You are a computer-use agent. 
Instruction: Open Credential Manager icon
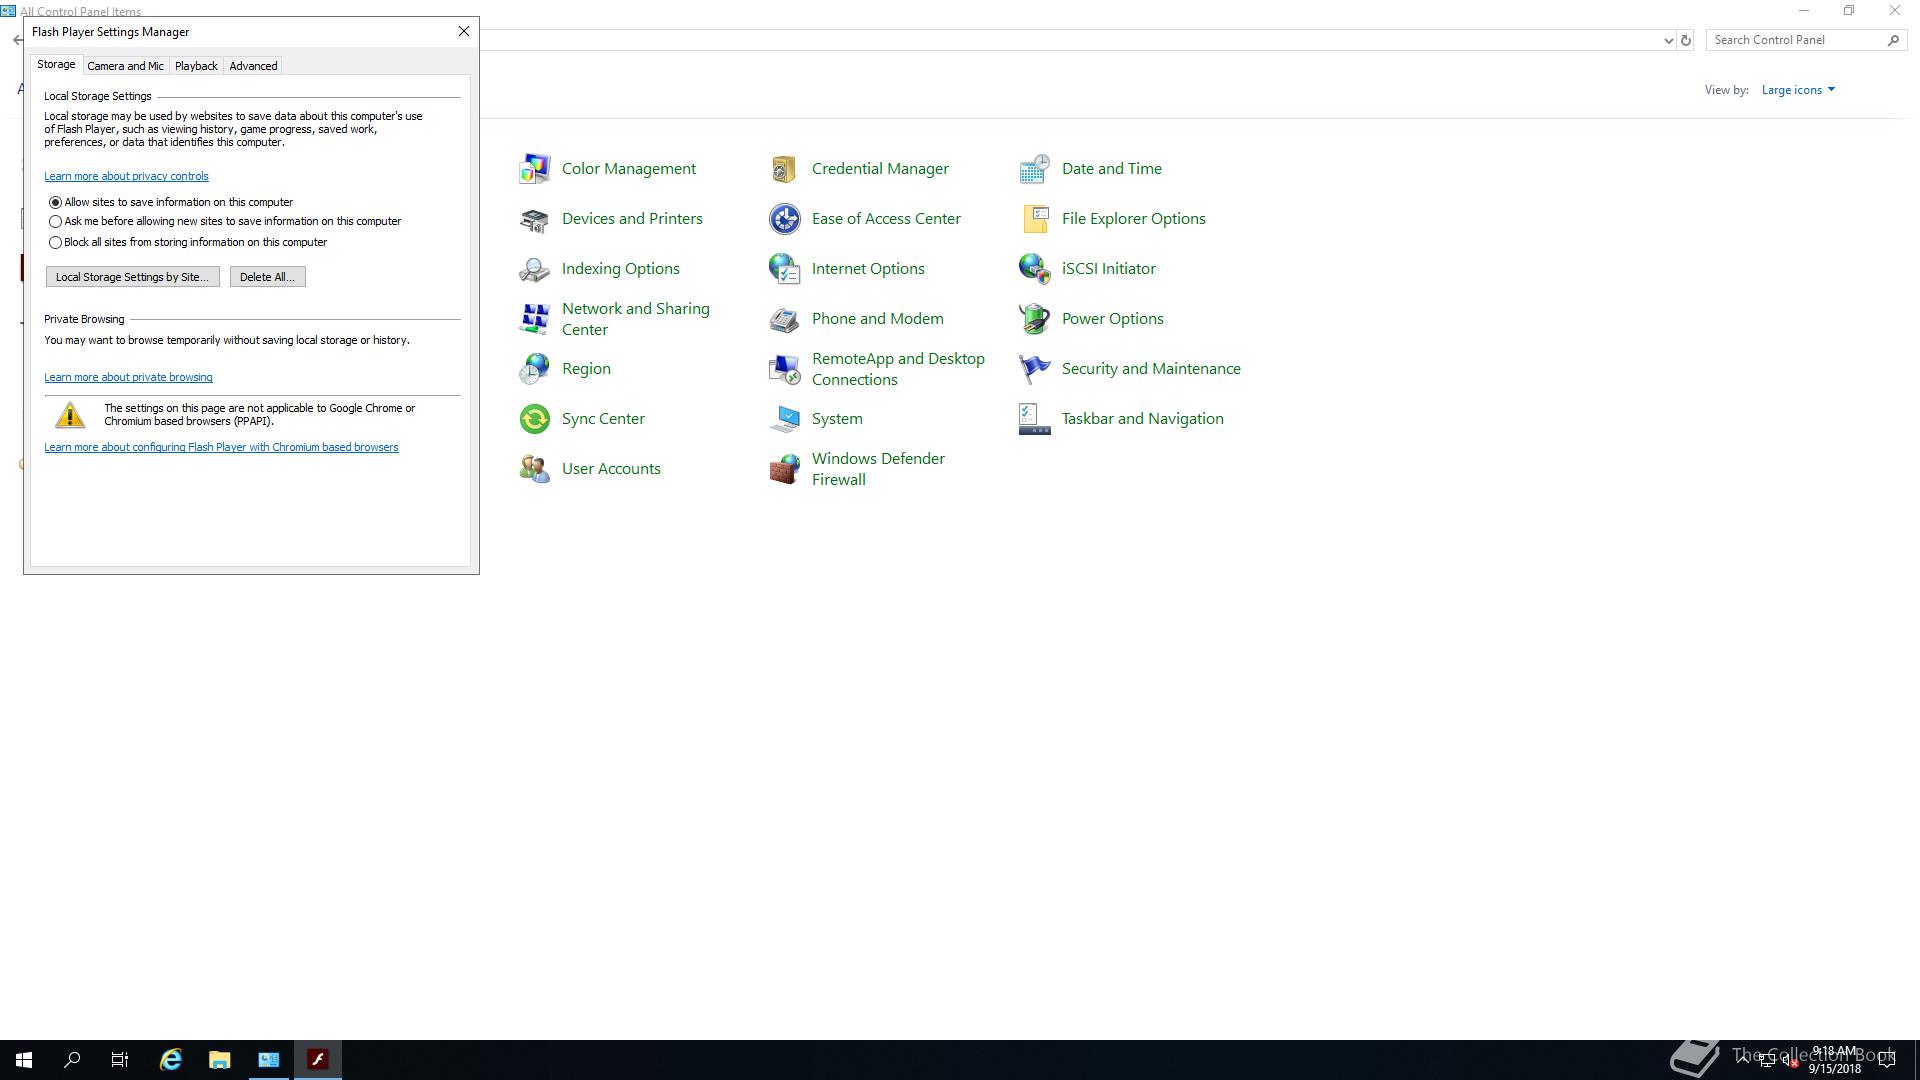click(784, 169)
